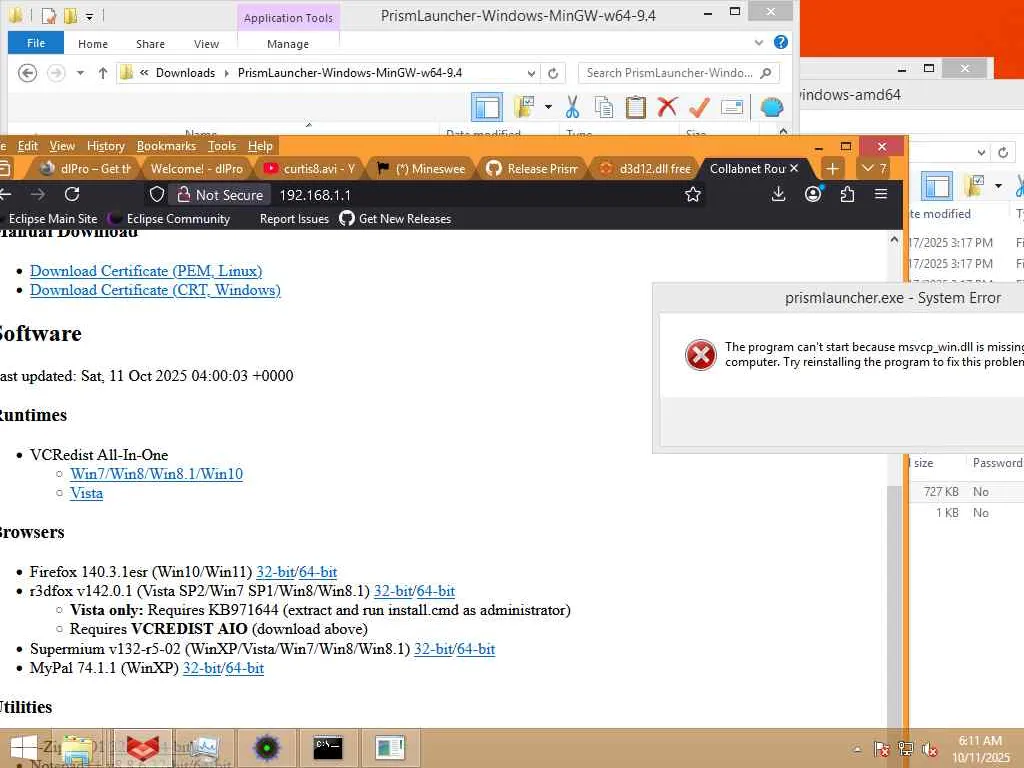Click the orange checkmark Properties icon
This screenshot has width=1024, height=768.
[699, 107]
